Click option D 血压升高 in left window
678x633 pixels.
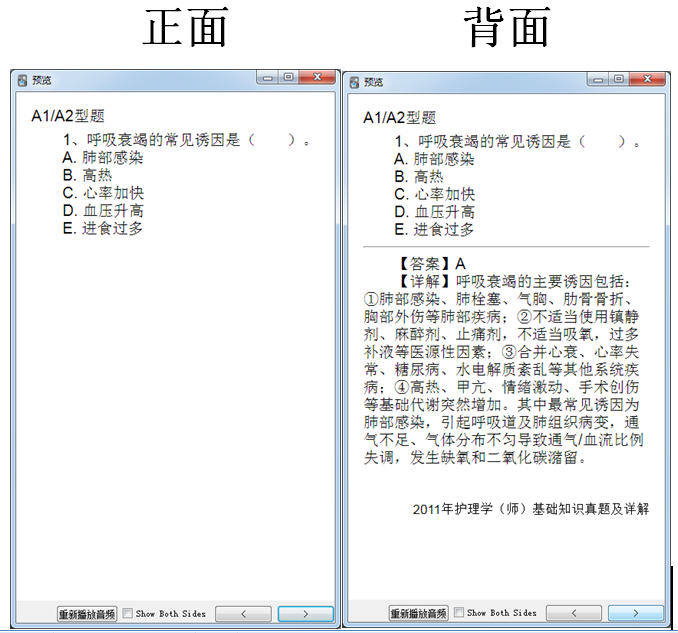(x=103, y=211)
